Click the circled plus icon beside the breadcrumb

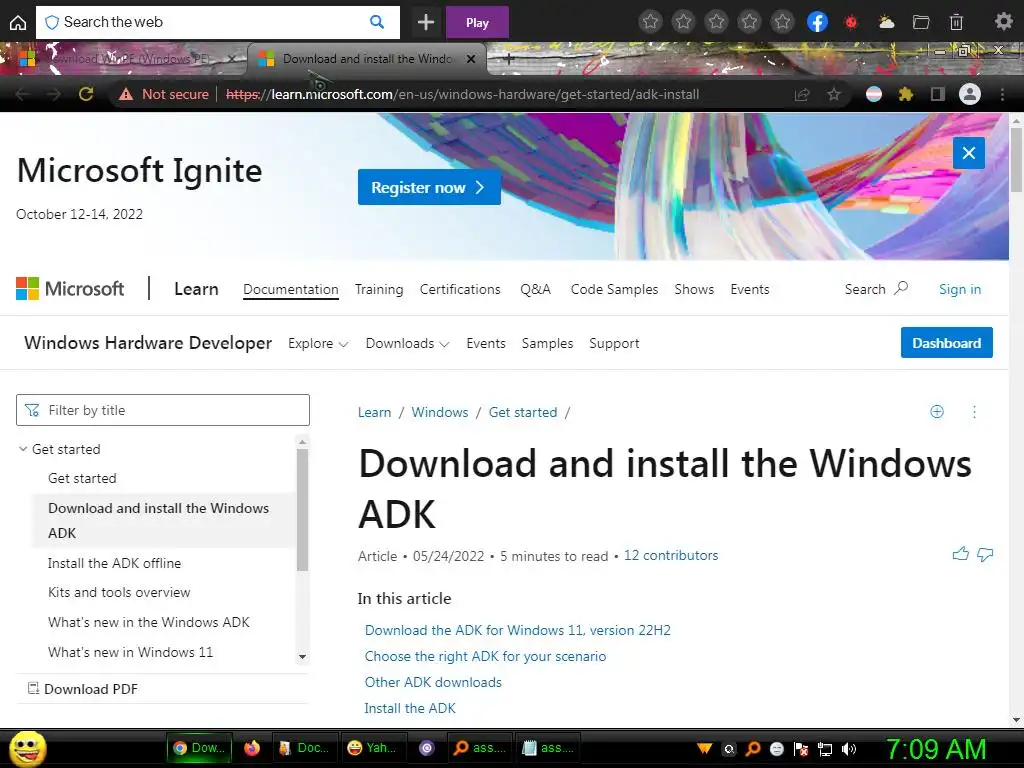click(936, 411)
